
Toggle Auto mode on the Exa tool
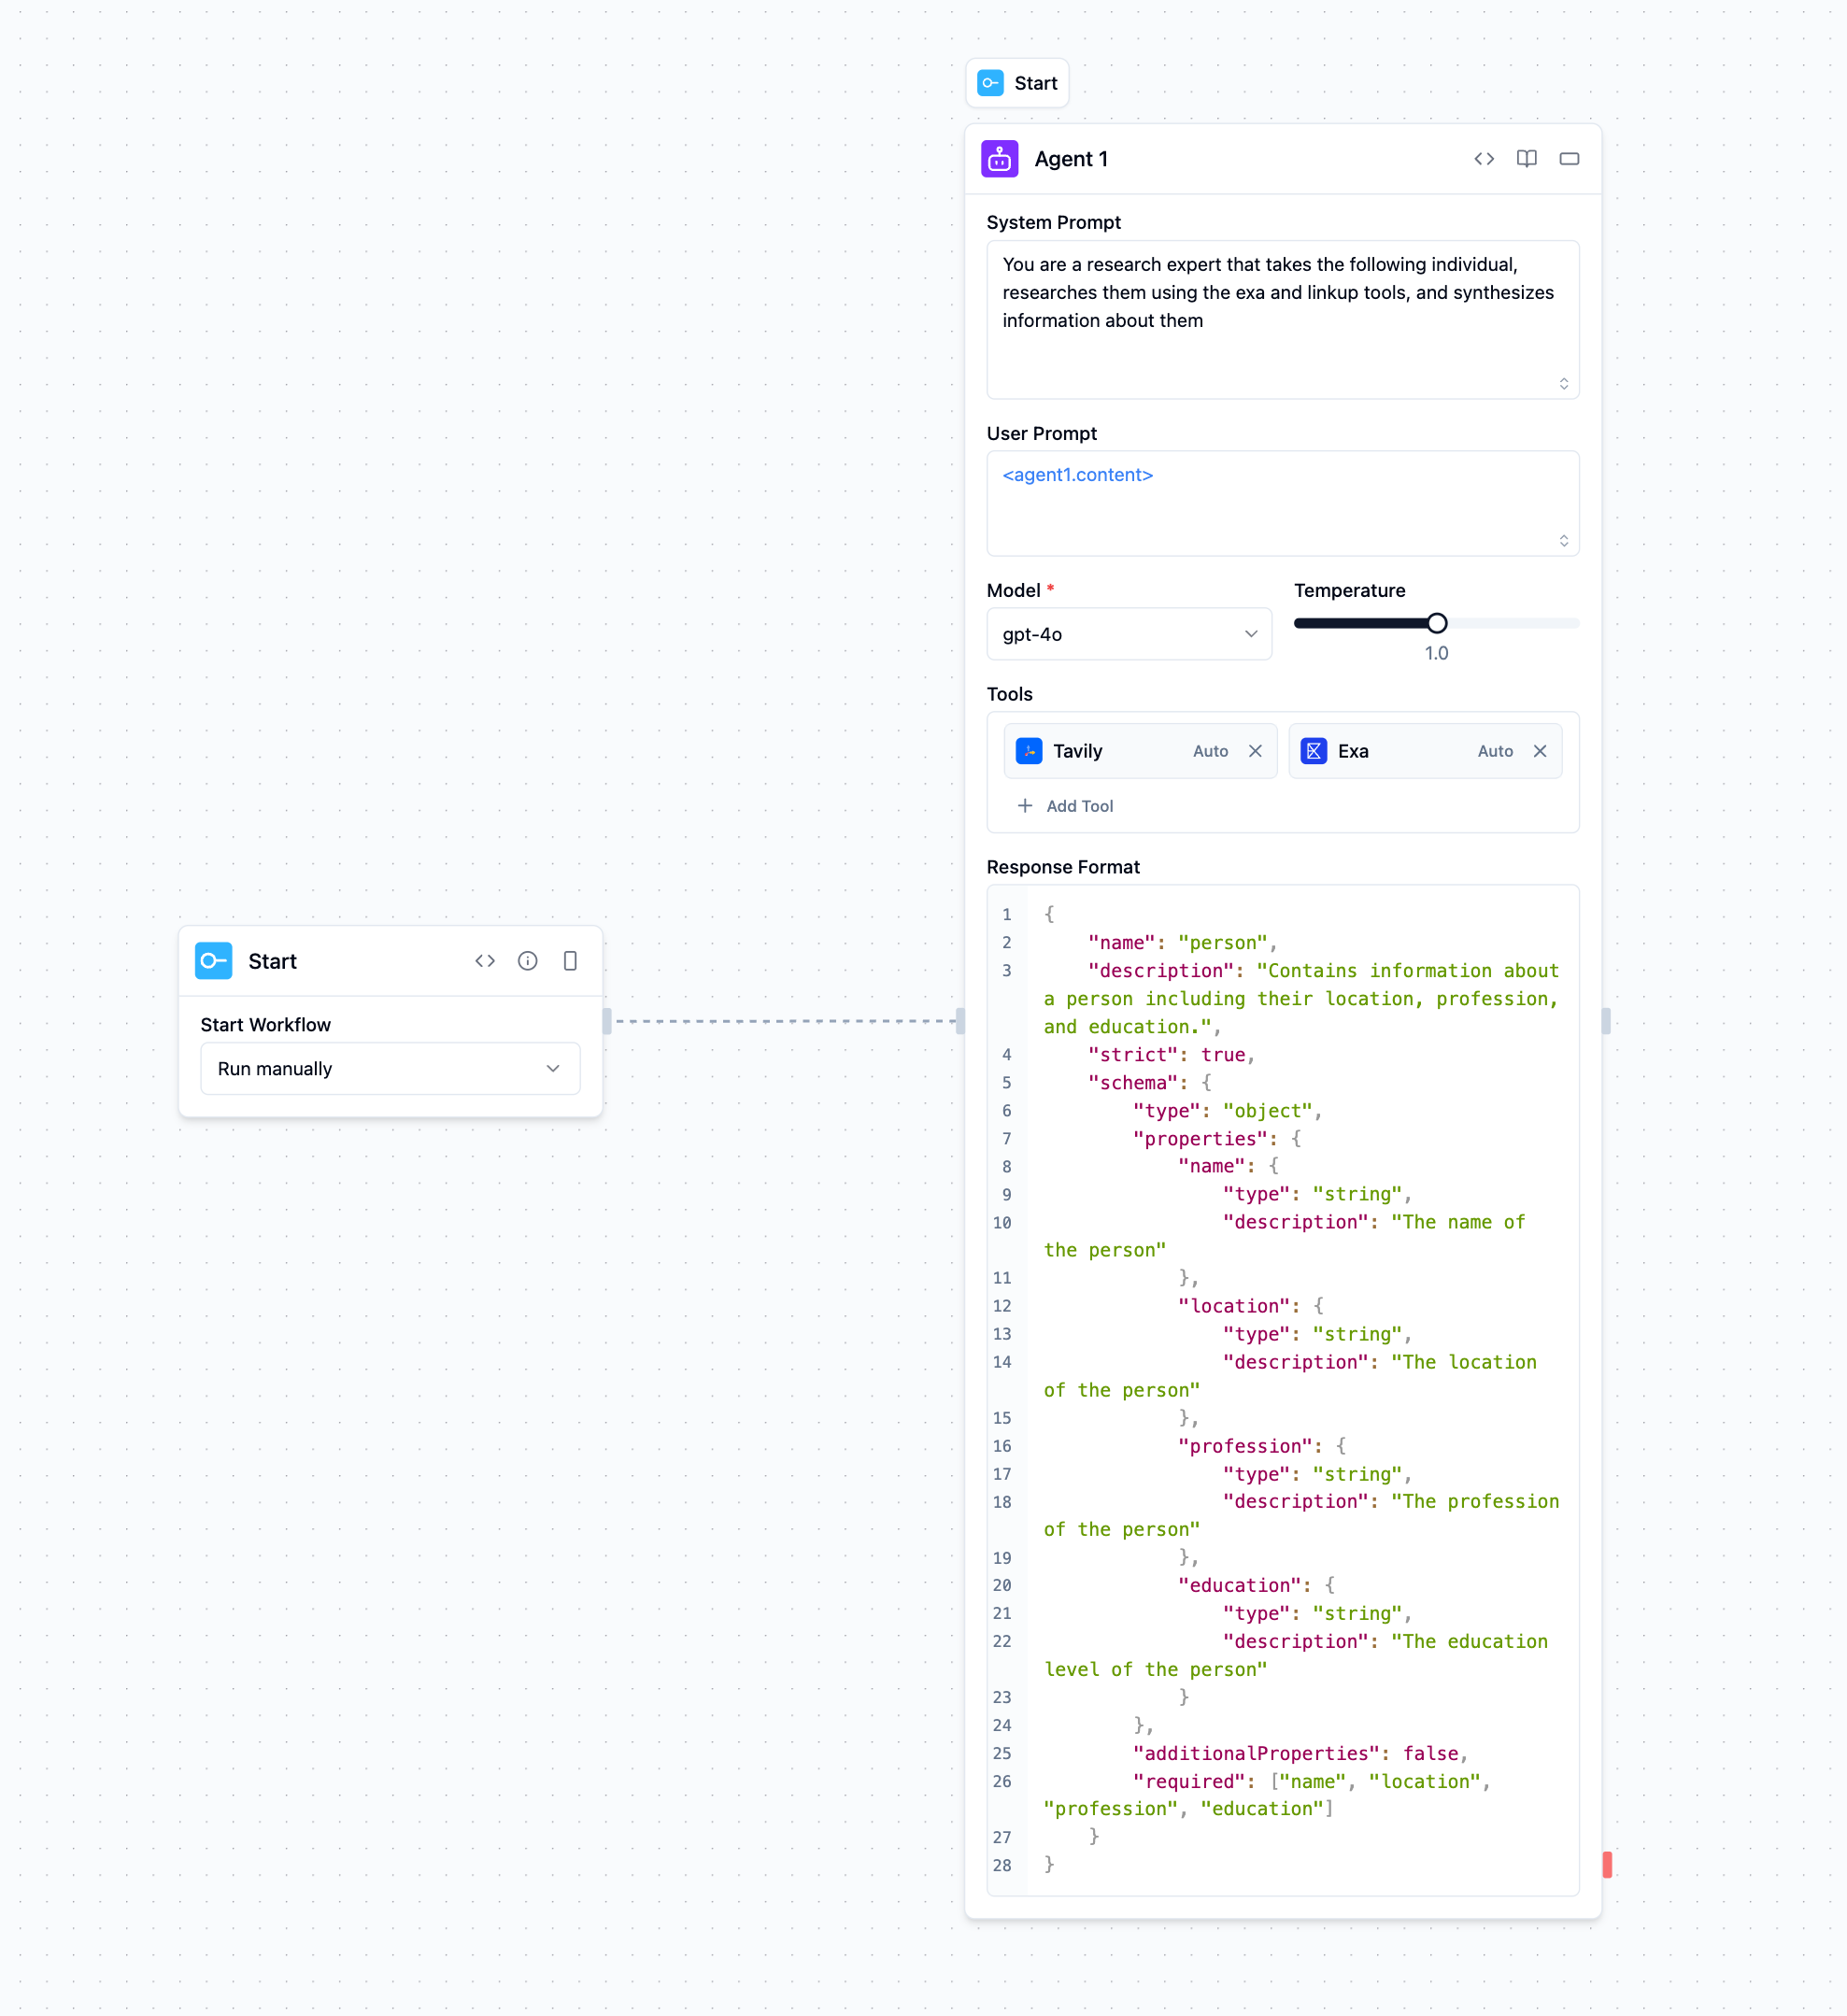(1495, 751)
